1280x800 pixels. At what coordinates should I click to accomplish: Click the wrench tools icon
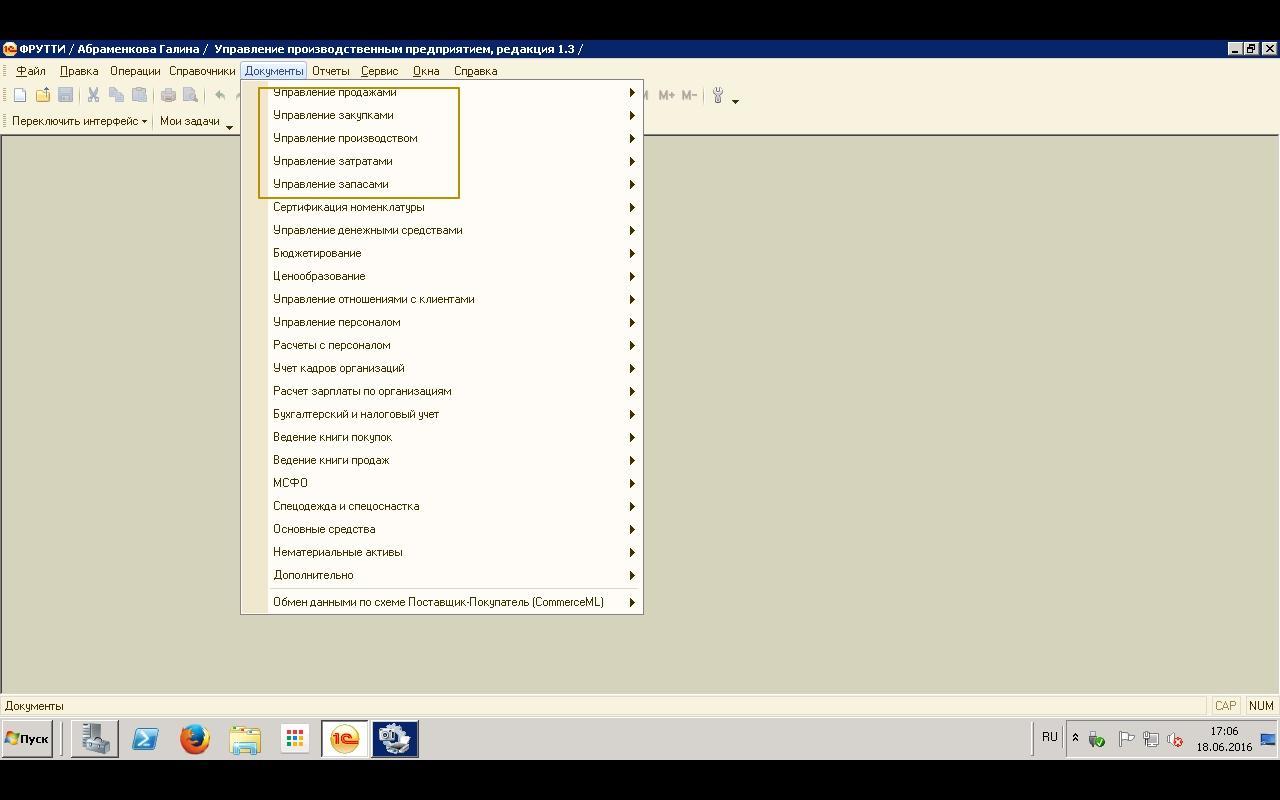[717, 95]
